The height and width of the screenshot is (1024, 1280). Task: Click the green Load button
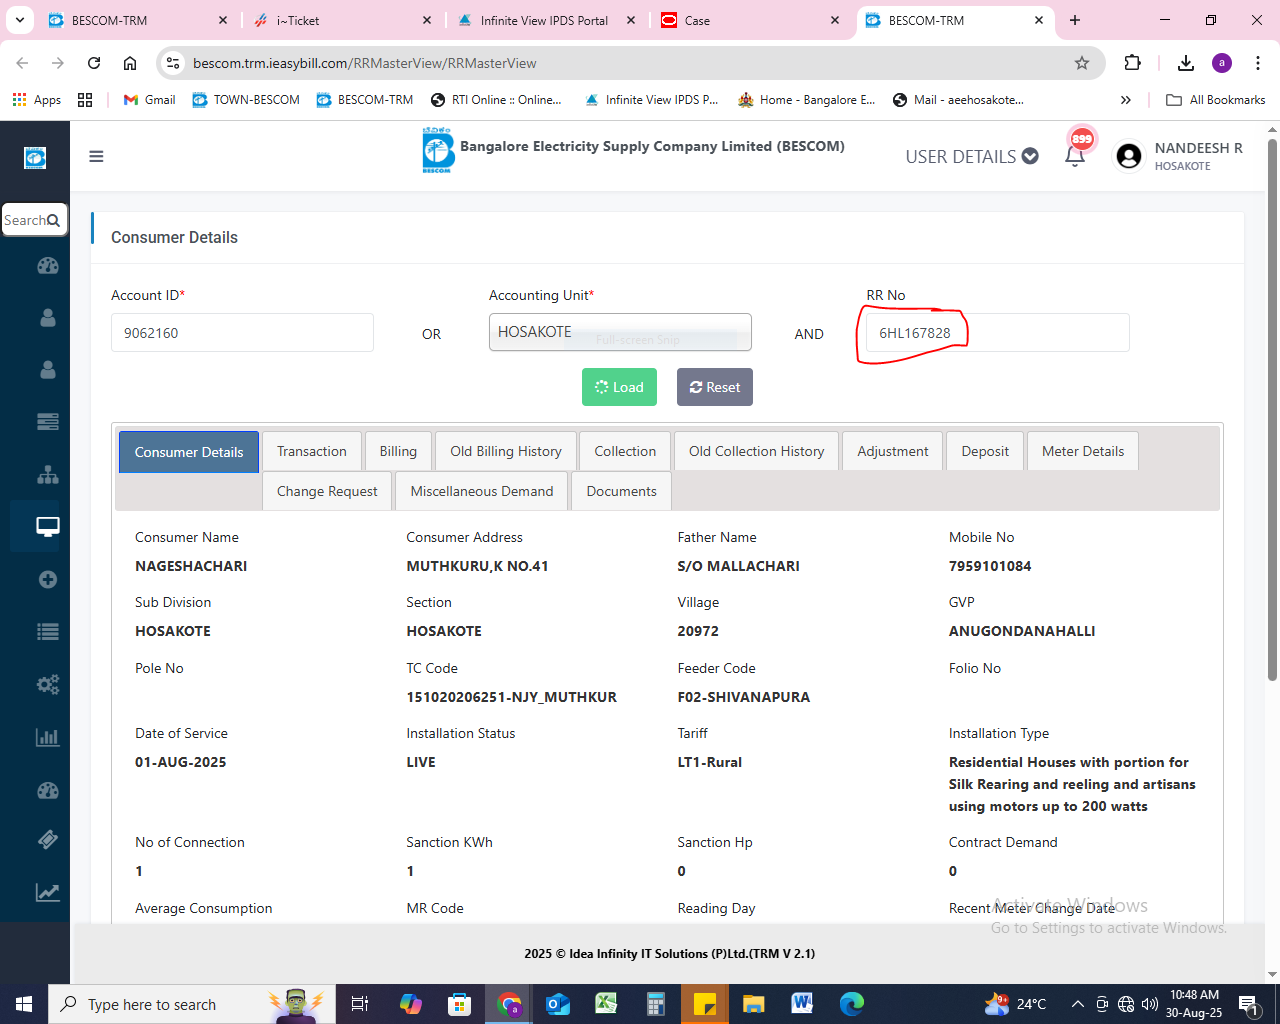point(619,387)
